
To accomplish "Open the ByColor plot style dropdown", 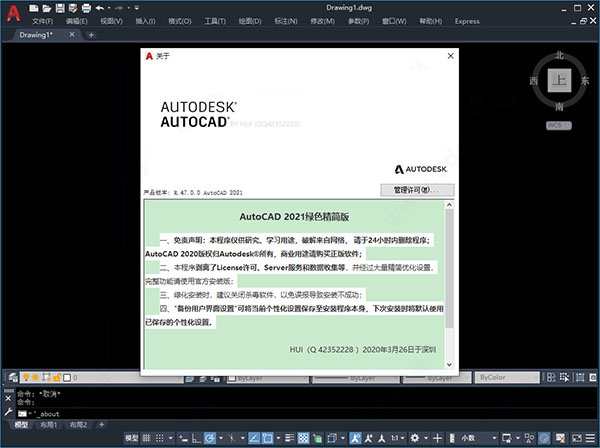I will coord(507,378).
